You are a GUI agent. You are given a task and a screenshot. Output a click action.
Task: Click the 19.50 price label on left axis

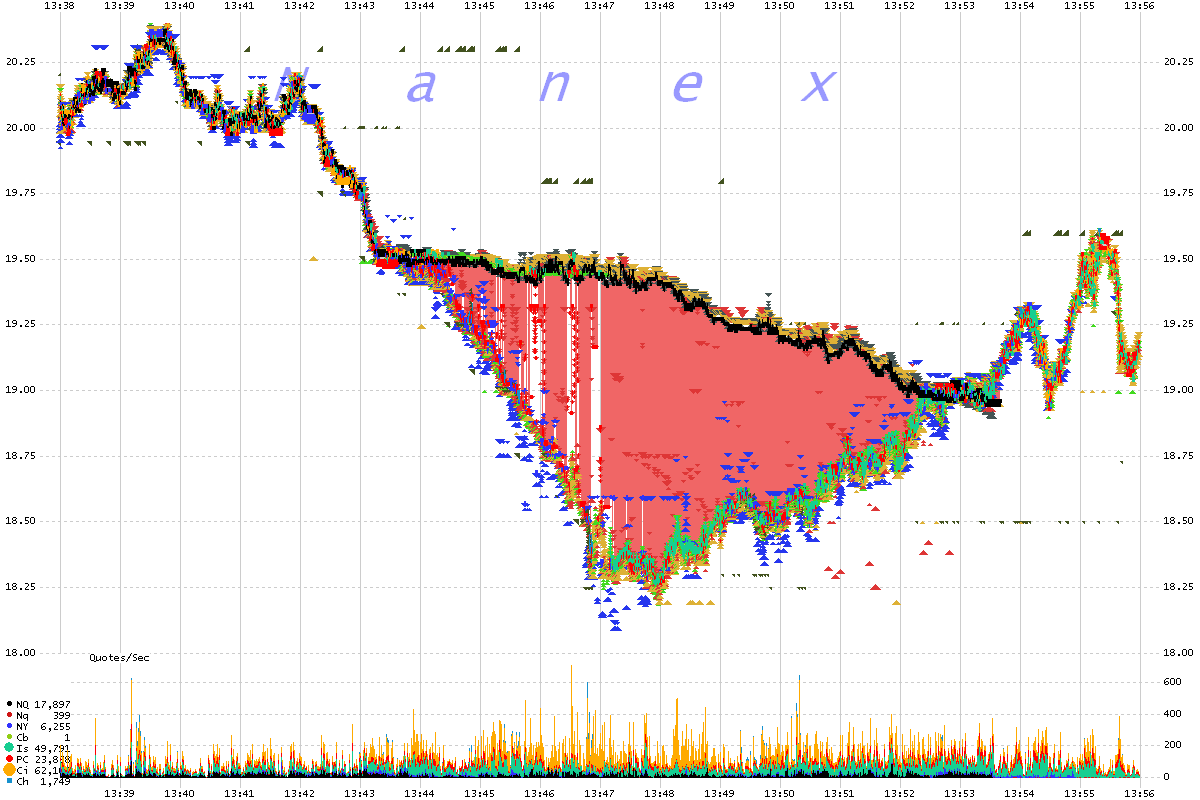point(20,259)
